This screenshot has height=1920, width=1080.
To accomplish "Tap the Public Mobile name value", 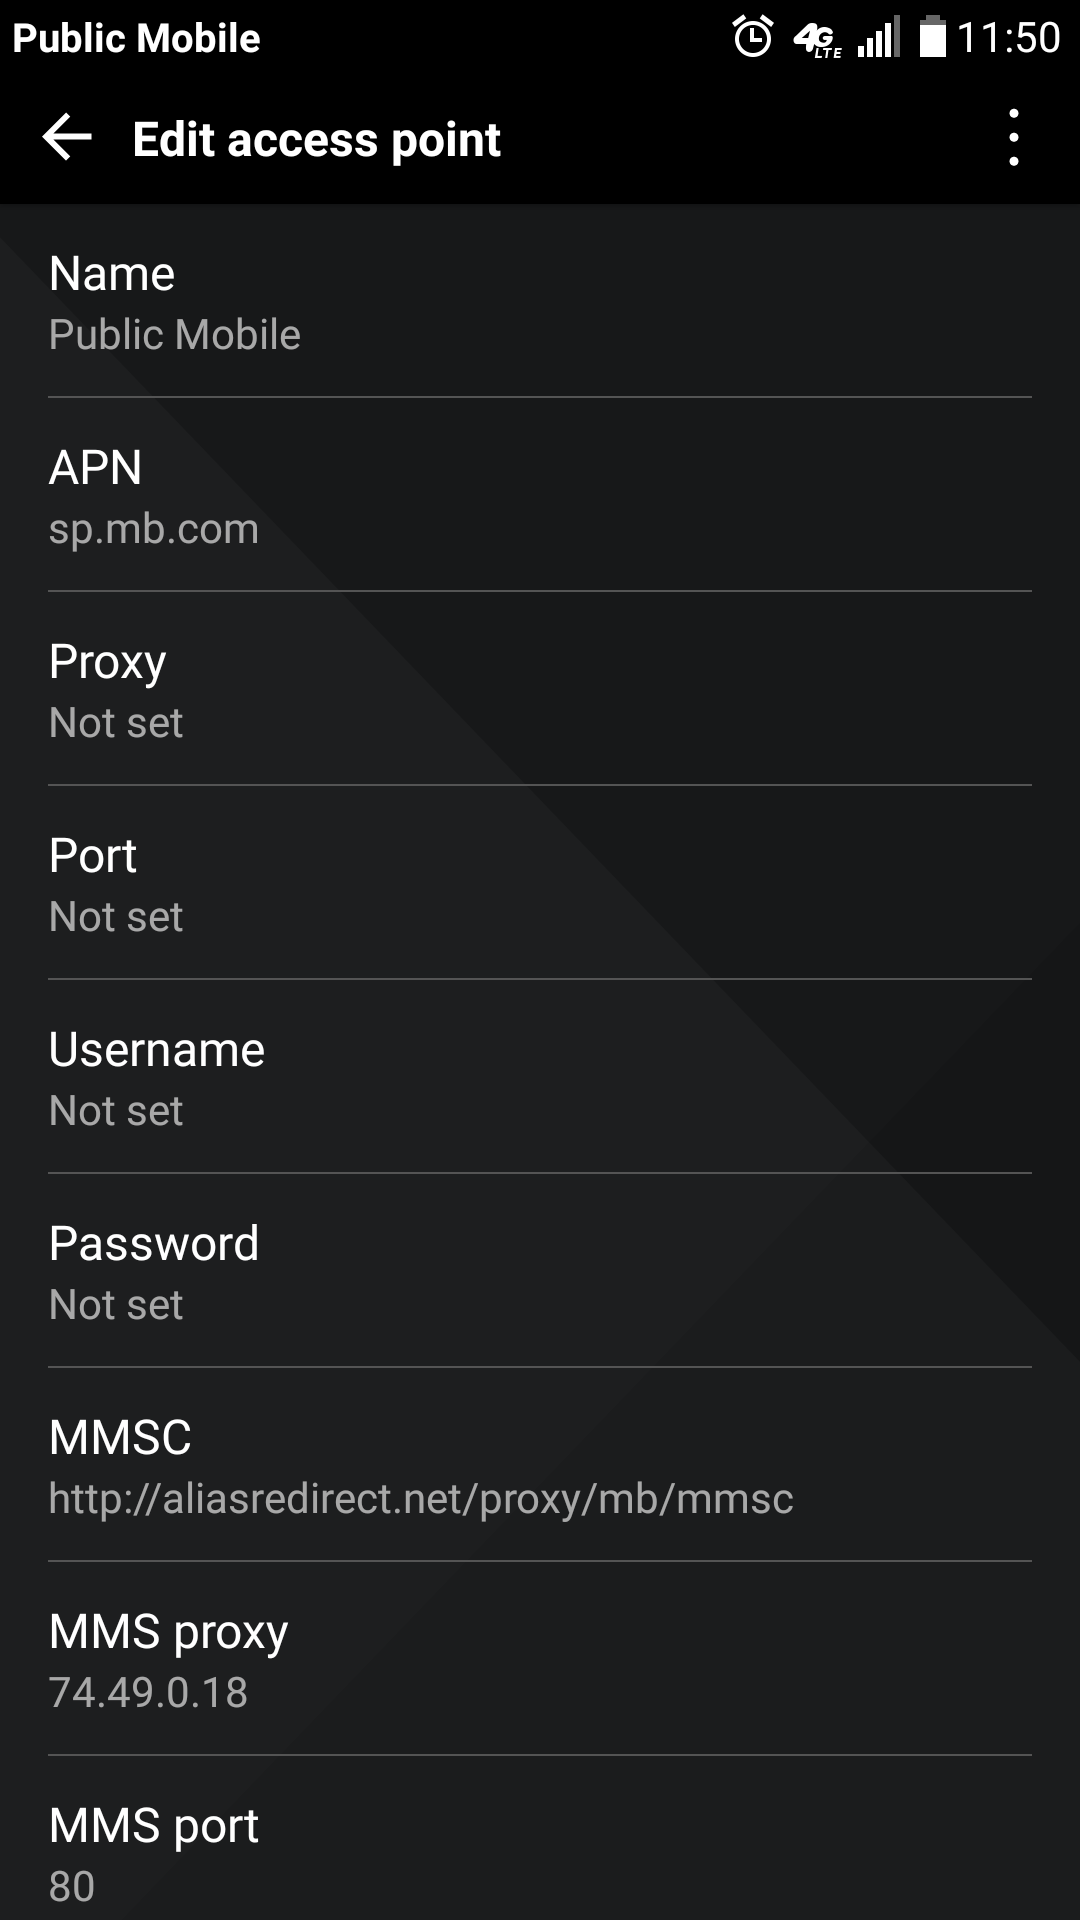I will (175, 335).
